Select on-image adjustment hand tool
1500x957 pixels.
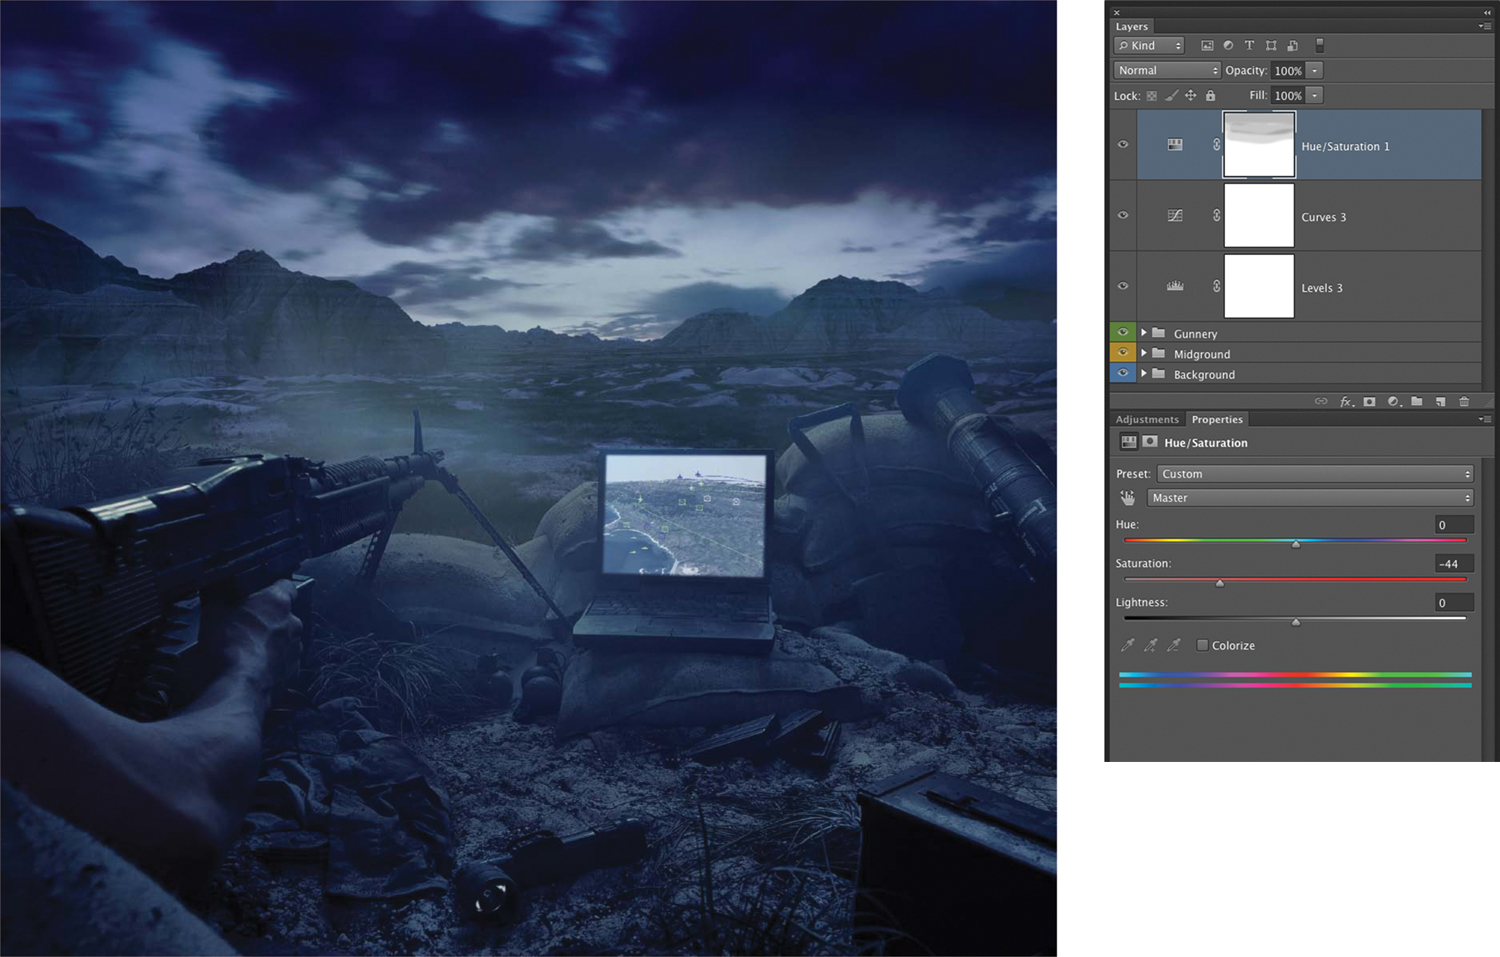click(x=1128, y=498)
